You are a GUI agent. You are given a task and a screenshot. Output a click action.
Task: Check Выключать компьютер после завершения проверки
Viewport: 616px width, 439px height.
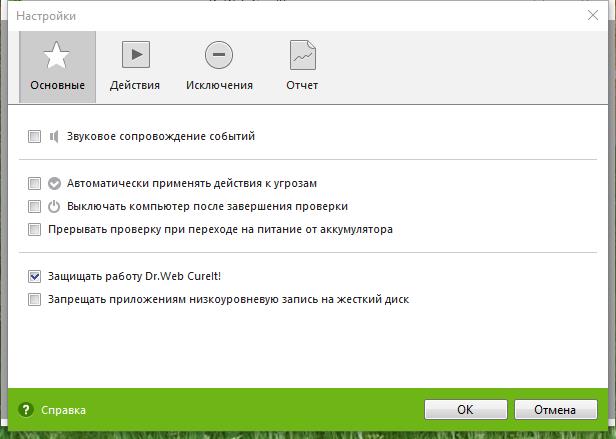35,206
